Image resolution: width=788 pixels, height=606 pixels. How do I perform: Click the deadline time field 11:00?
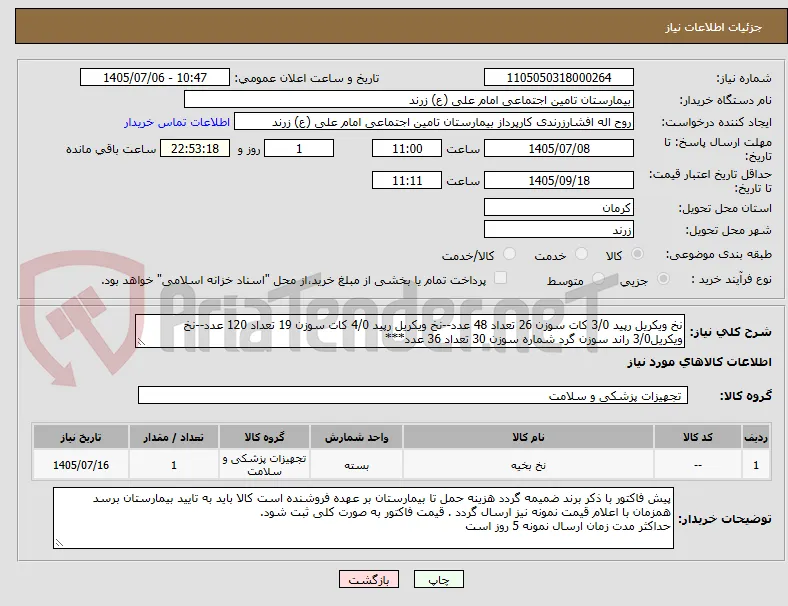click(407, 148)
